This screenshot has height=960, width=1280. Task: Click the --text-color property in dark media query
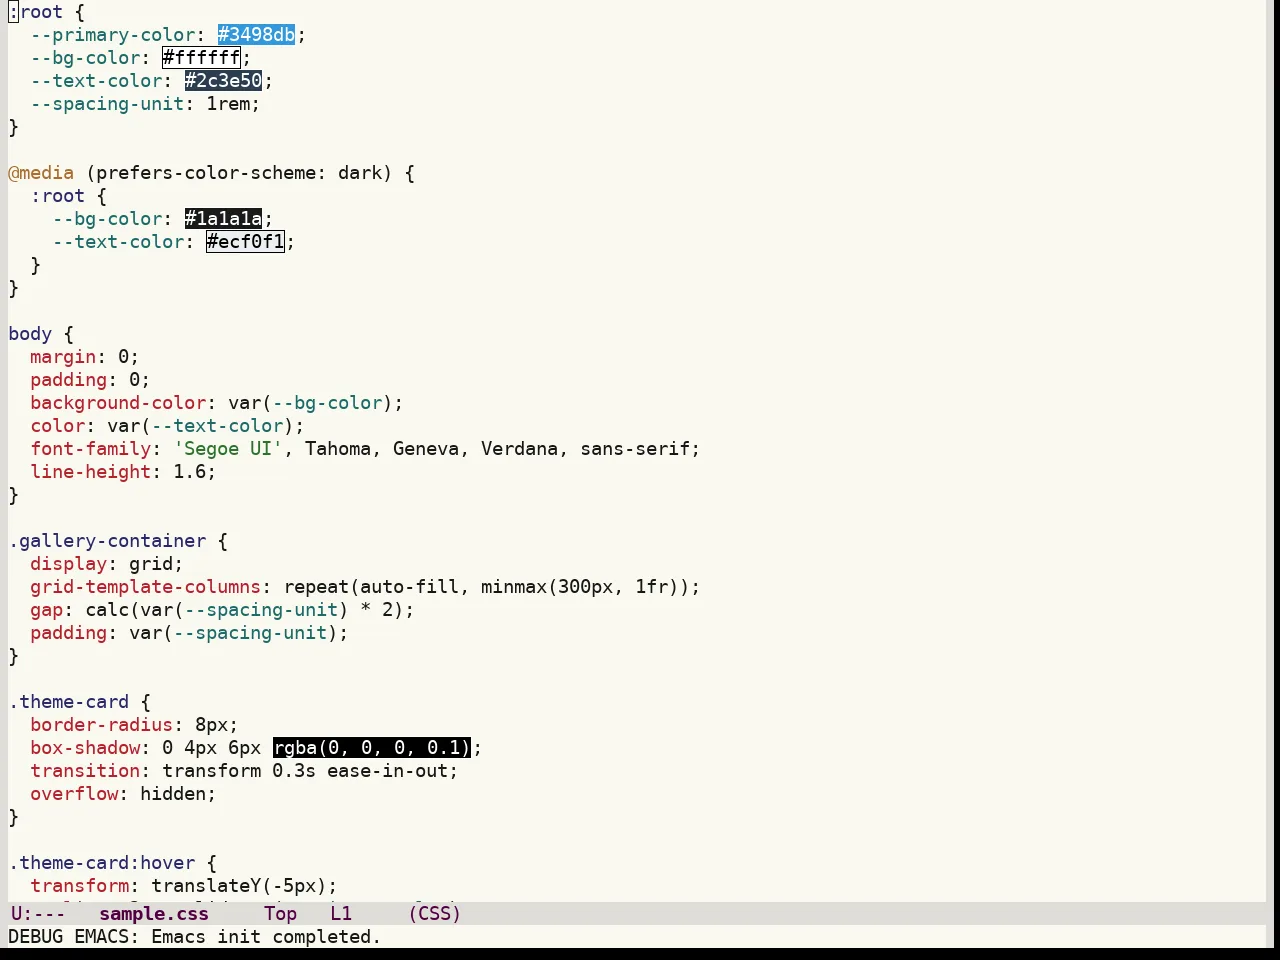click(118, 242)
